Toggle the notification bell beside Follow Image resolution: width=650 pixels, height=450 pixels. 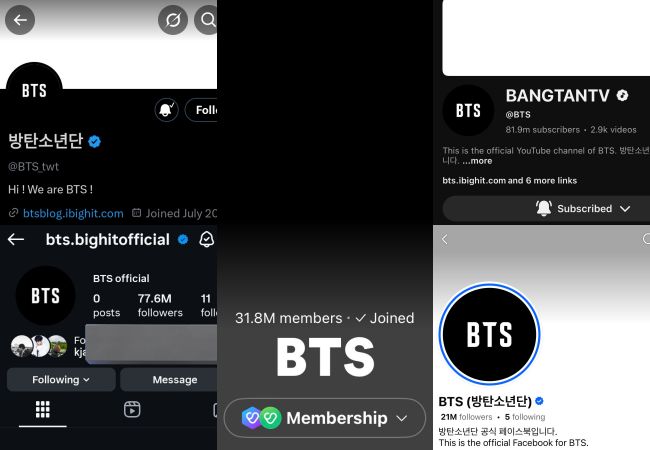point(166,110)
